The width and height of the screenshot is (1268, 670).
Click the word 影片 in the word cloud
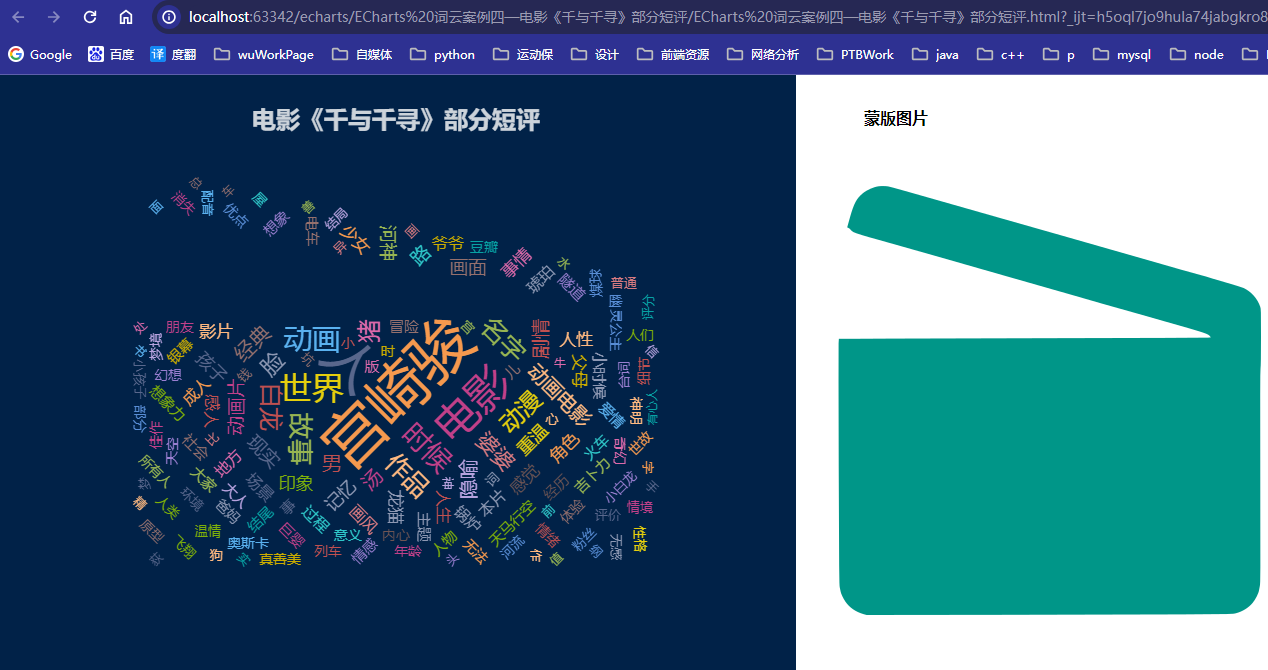(215, 332)
